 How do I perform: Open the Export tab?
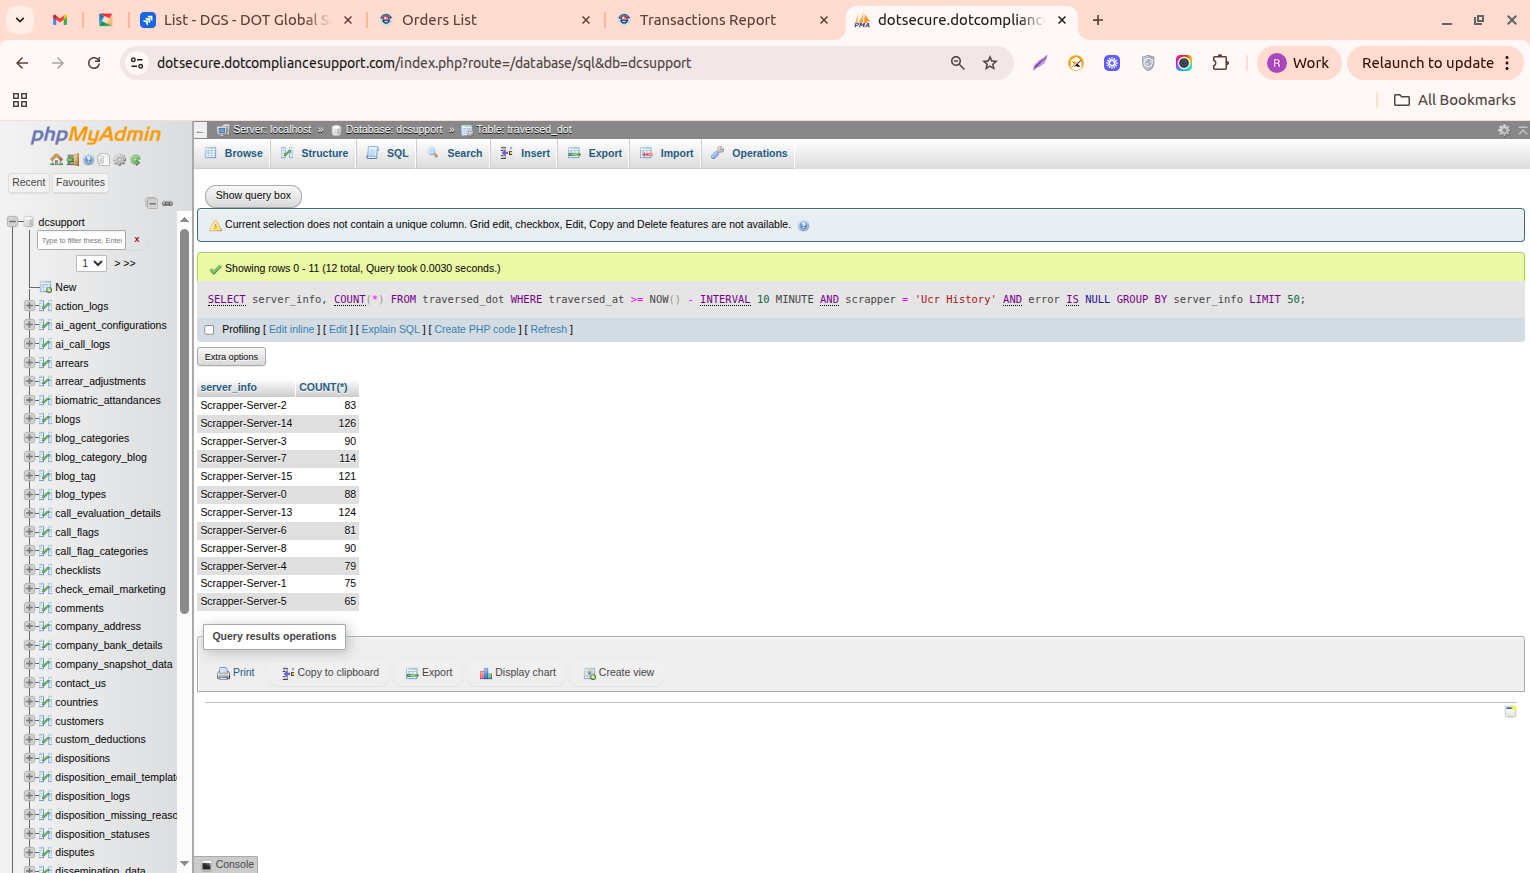coord(595,154)
